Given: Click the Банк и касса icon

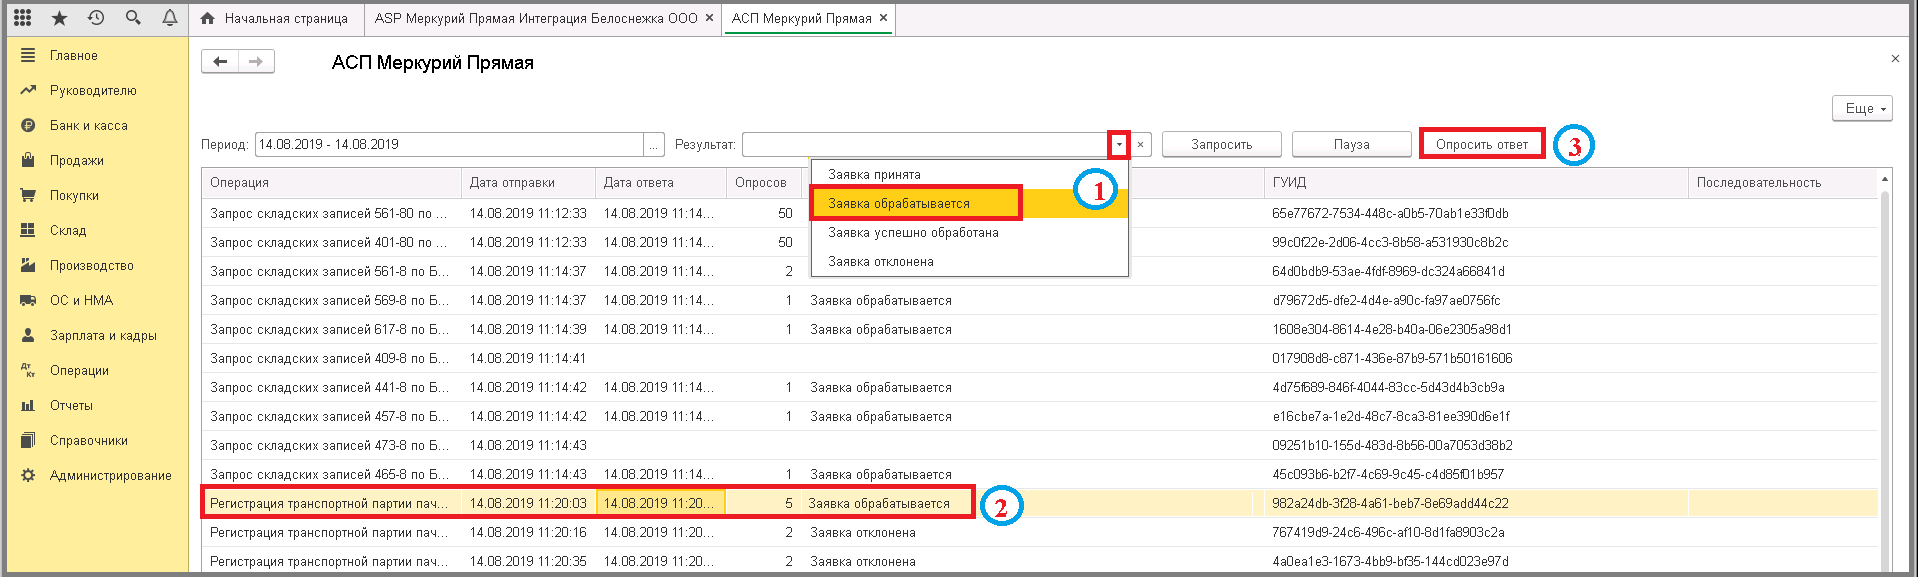Looking at the screenshot, I should tap(28, 125).
